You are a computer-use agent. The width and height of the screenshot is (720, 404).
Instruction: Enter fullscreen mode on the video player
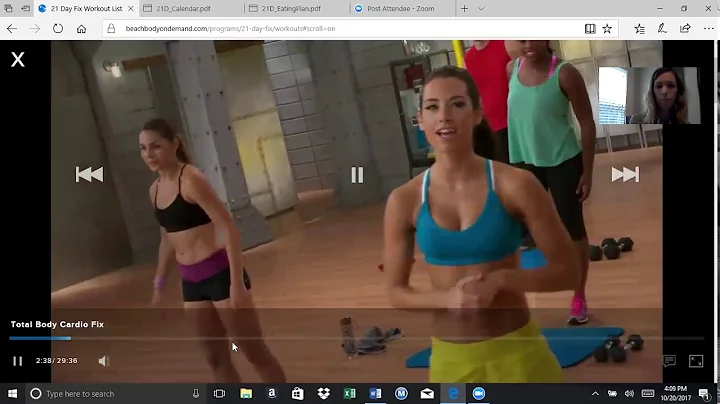696,361
